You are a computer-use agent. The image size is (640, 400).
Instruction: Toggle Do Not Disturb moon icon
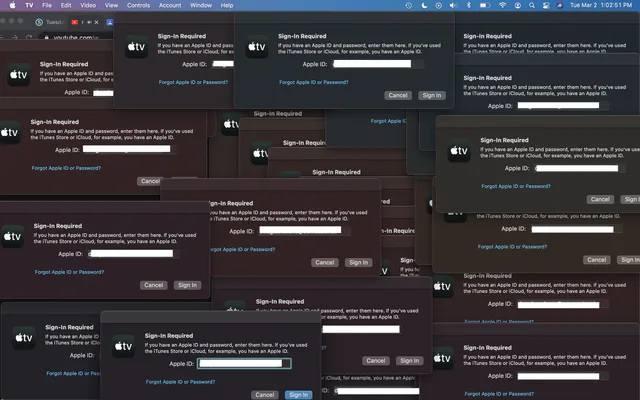[x=424, y=5]
